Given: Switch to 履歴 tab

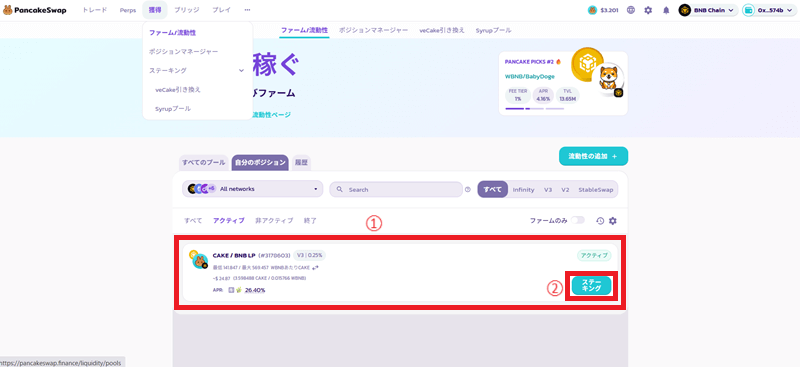Looking at the screenshot, I should click(301, 163).
